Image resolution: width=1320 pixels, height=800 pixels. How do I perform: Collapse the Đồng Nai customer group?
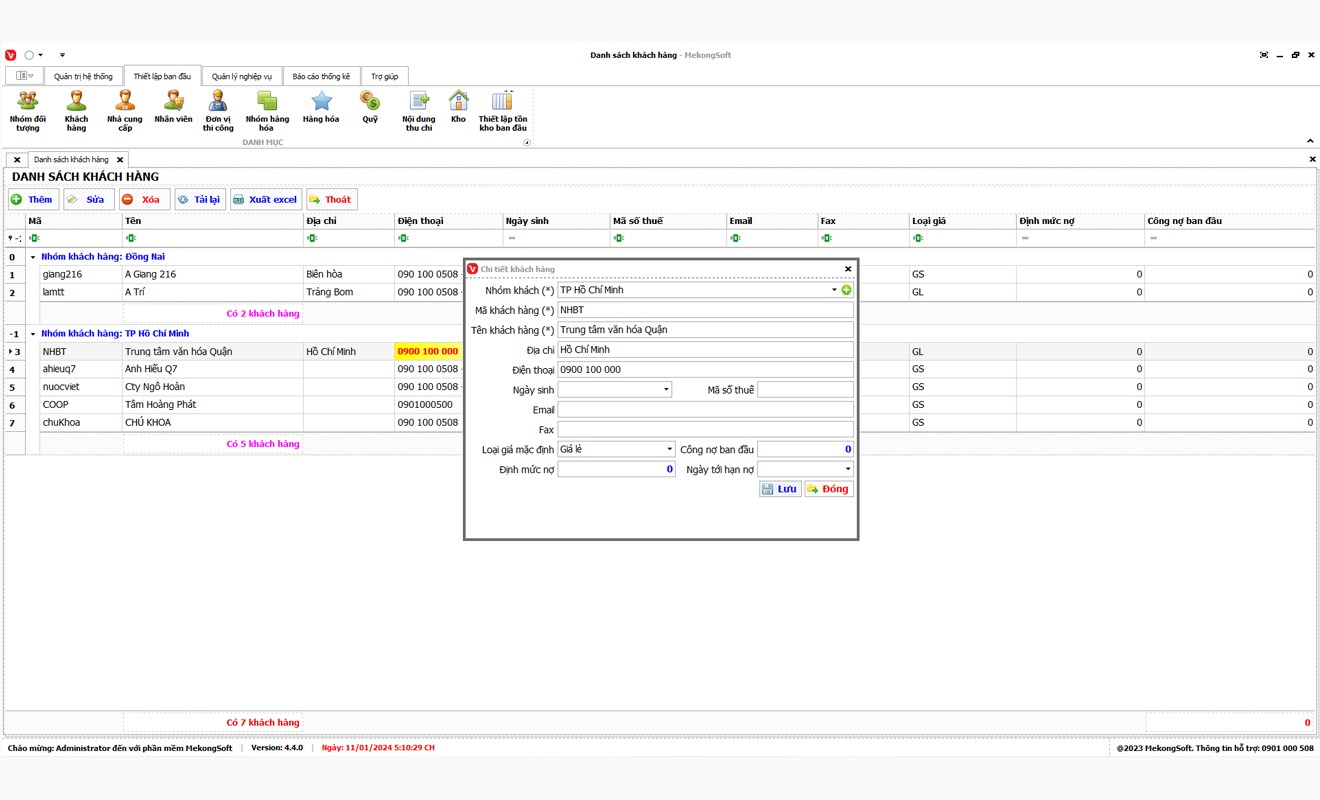tap(32, 257)
